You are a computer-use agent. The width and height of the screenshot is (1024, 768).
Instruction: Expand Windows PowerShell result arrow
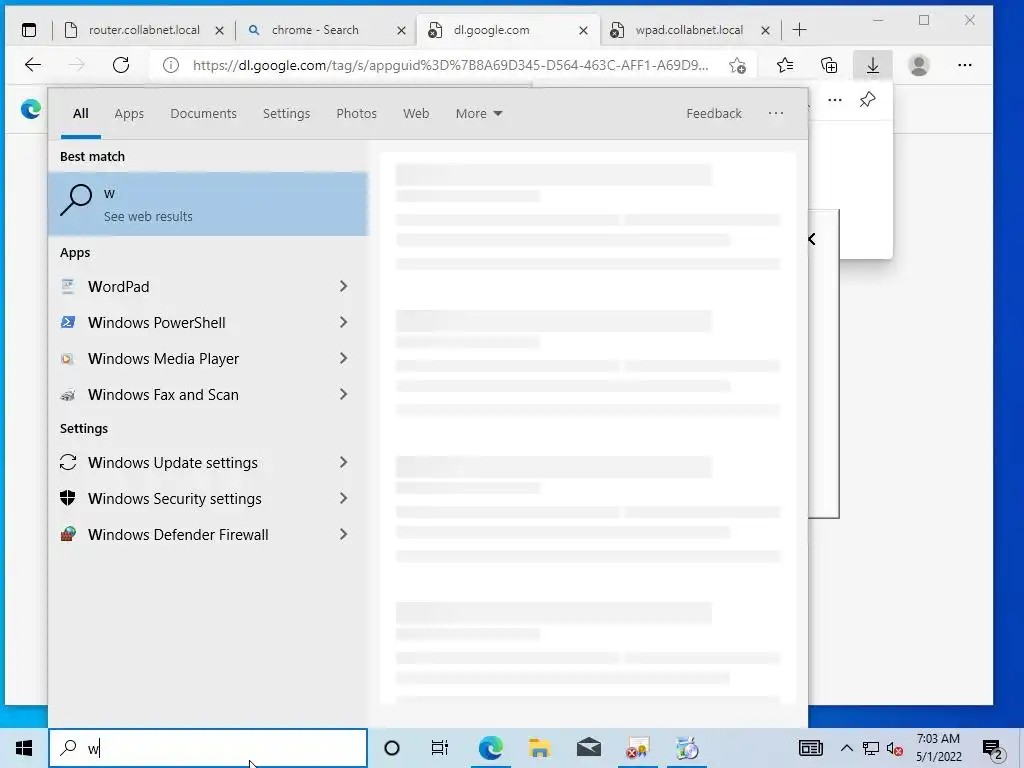(344, 322)
